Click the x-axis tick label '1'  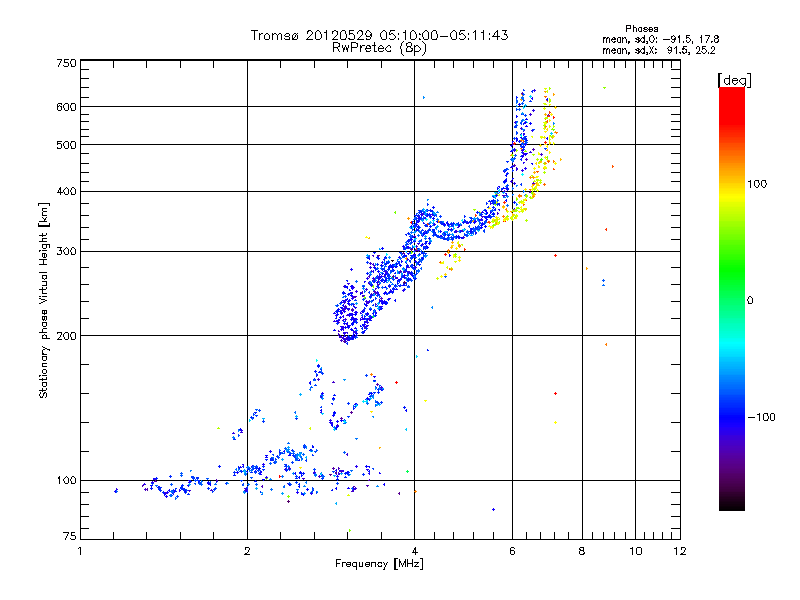(80, 551)
